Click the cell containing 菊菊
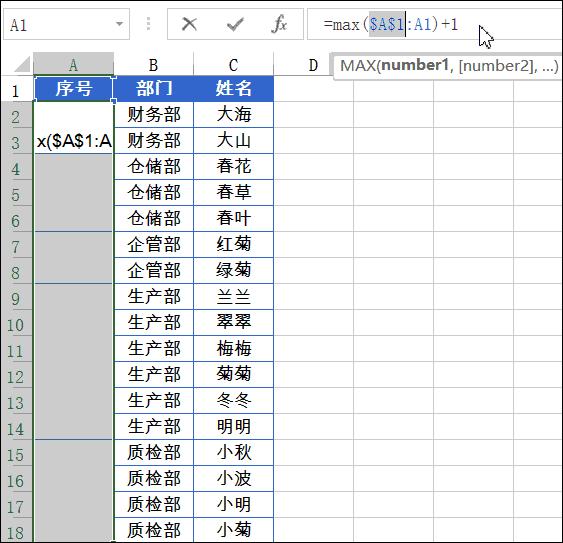The width and height of the screenshot is (563, 543). [x=233, y=374]
